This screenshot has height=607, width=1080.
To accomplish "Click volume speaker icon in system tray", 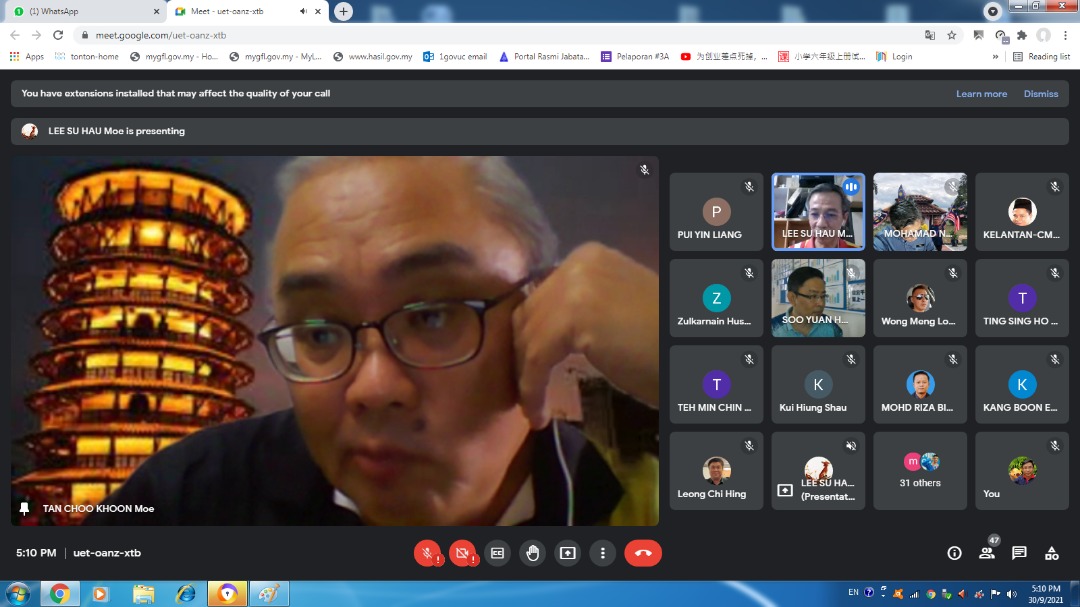I will pyautogui.click(x=1011, y=593).
